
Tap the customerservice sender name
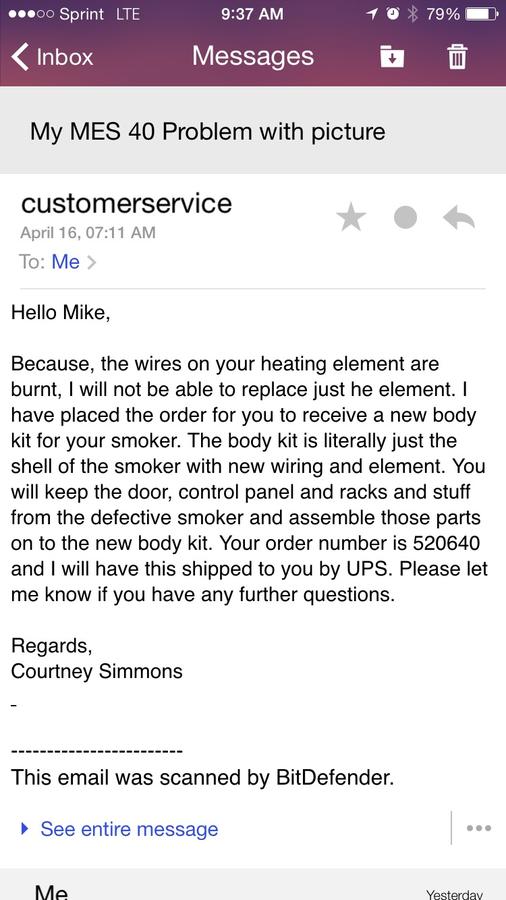click(126, 203)
